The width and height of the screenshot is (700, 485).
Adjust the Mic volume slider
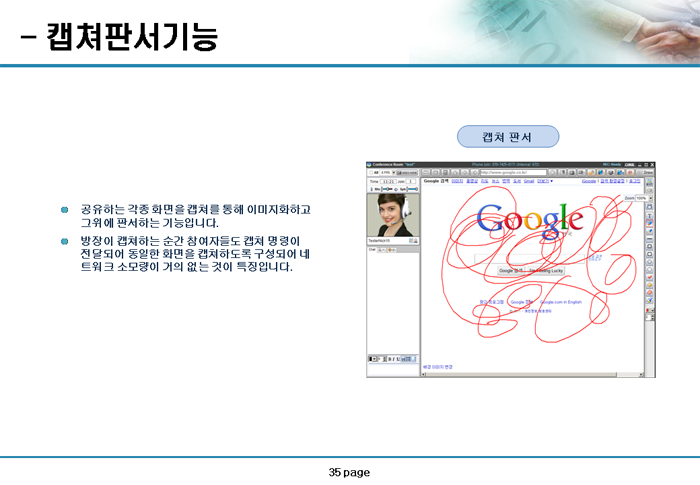(x=387, y=189)
